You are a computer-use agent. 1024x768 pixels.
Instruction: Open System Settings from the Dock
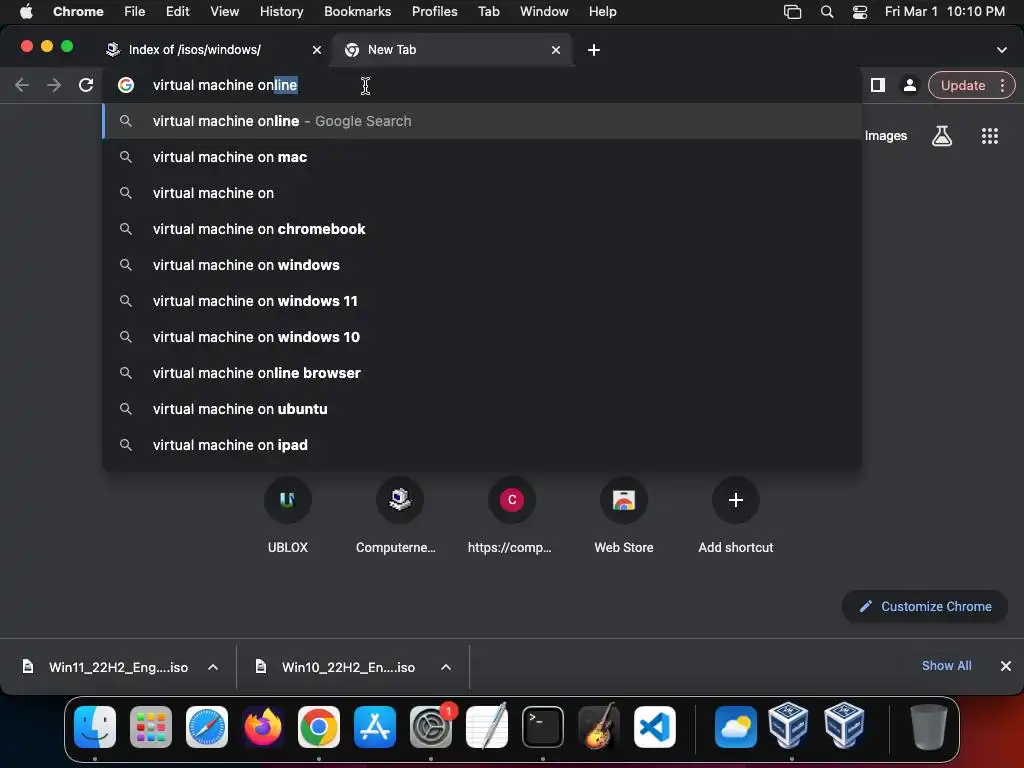[431, 726]
